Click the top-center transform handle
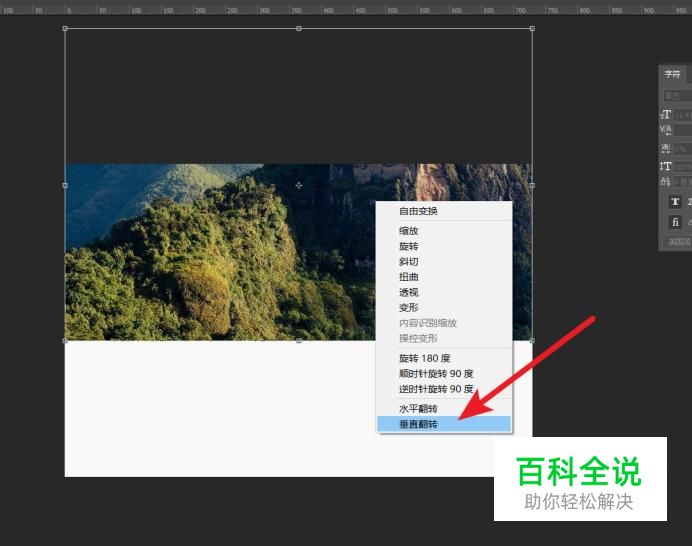Screen dimensions: 692x546 click(299, 28)
